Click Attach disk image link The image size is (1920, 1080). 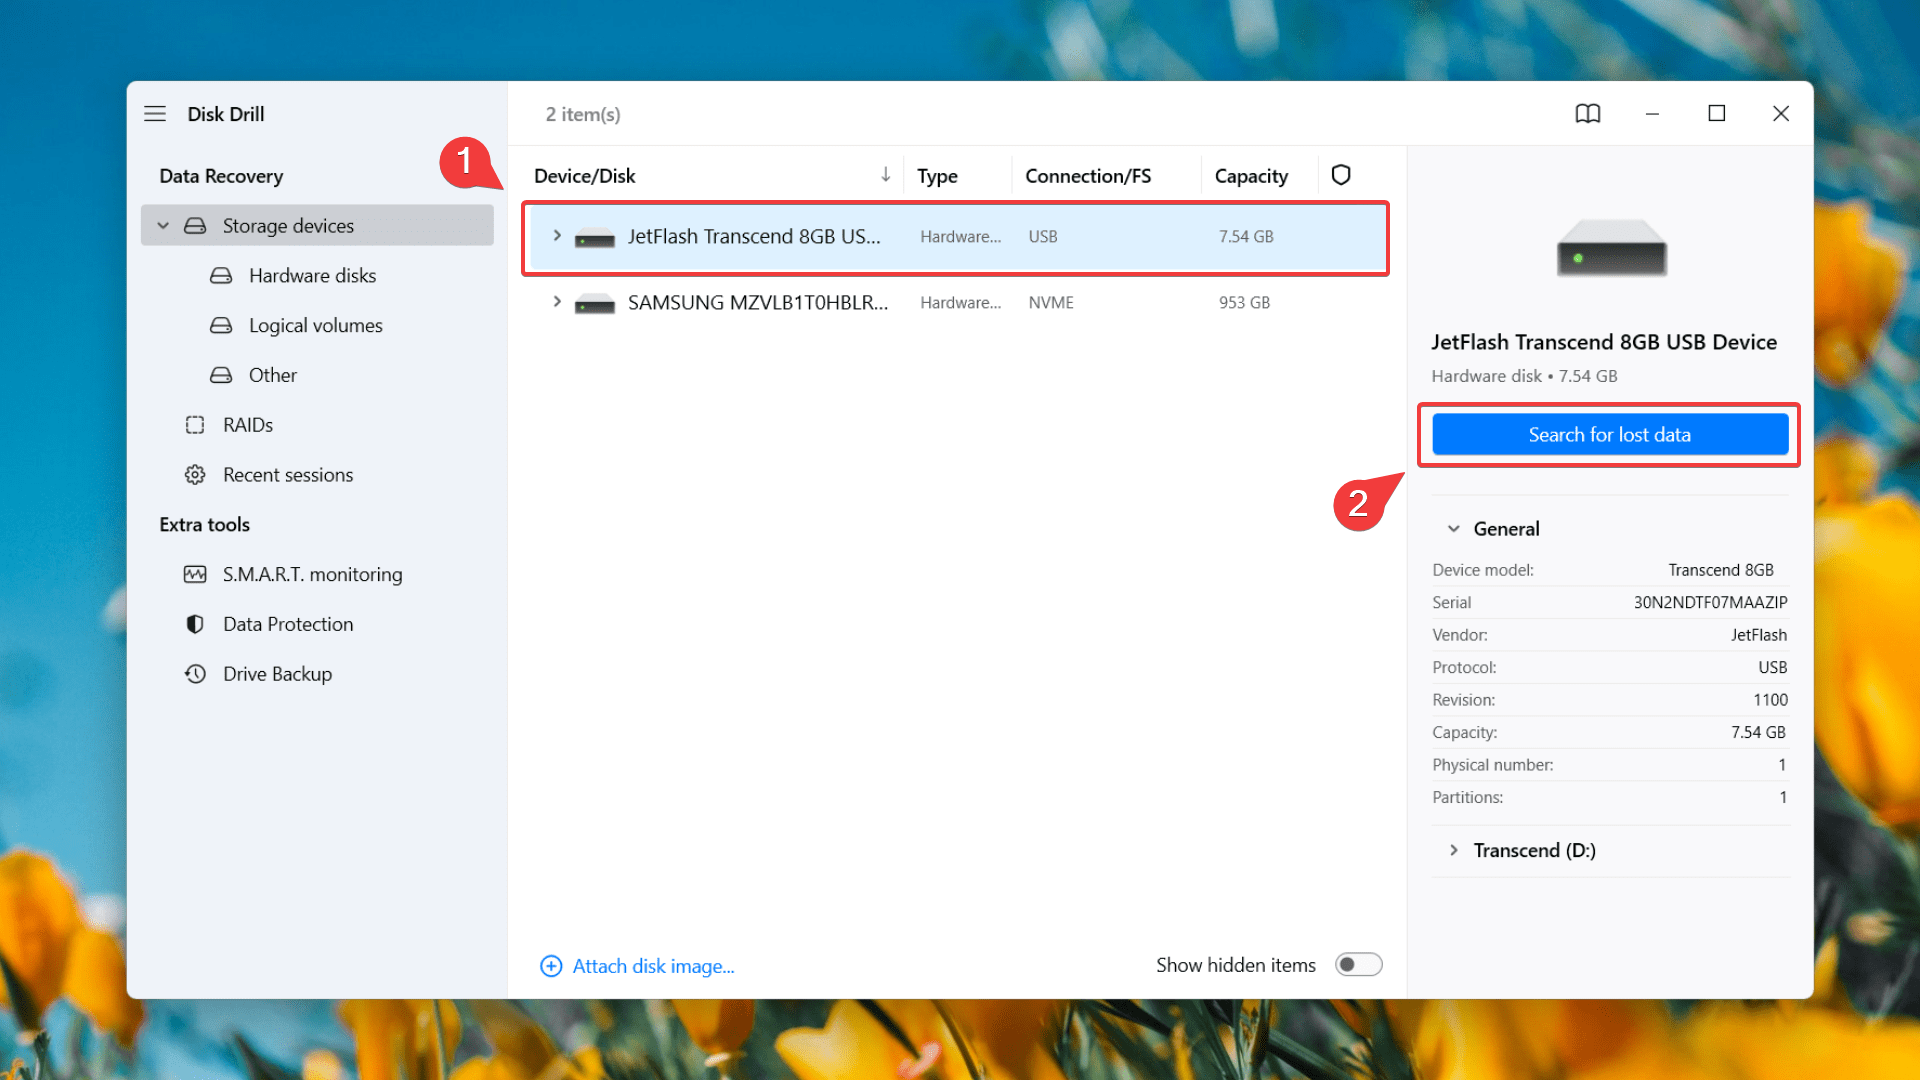[638, 965]
